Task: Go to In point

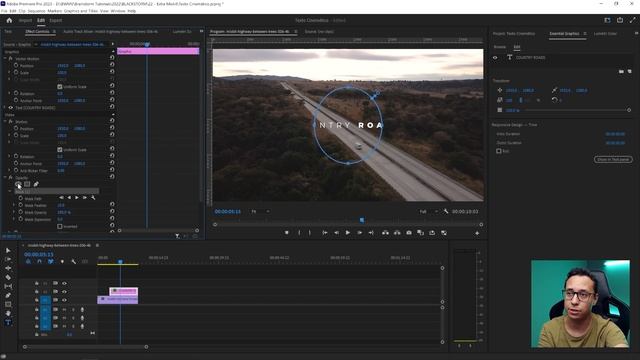Action: point(324,233)
